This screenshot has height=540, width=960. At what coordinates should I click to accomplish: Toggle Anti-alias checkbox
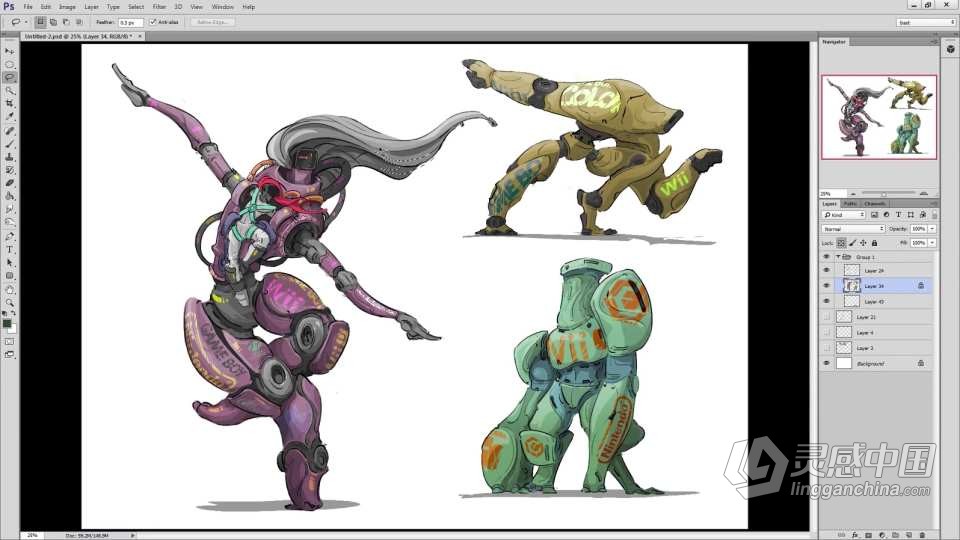click(152, 22)
